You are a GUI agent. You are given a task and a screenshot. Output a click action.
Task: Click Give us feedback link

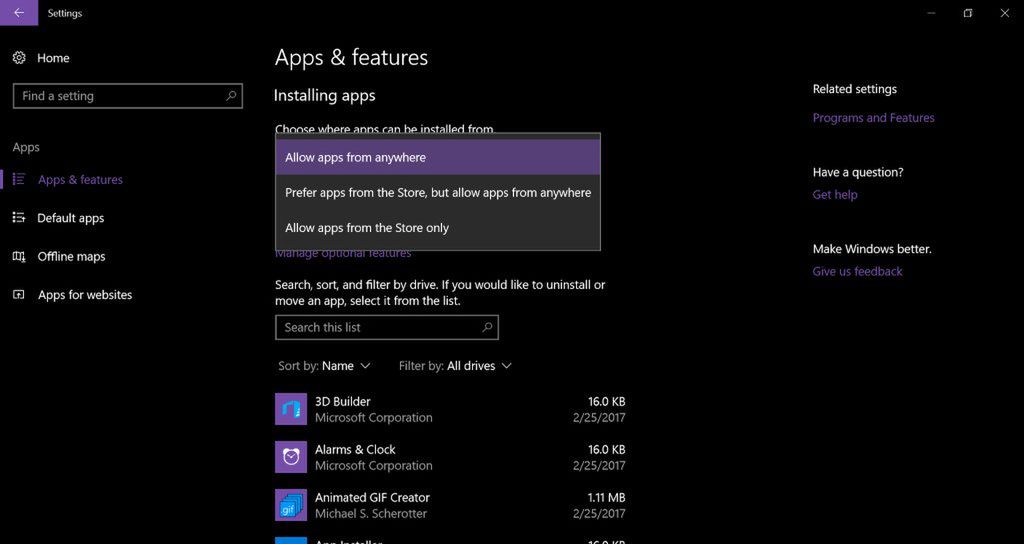tap(857, 271)
